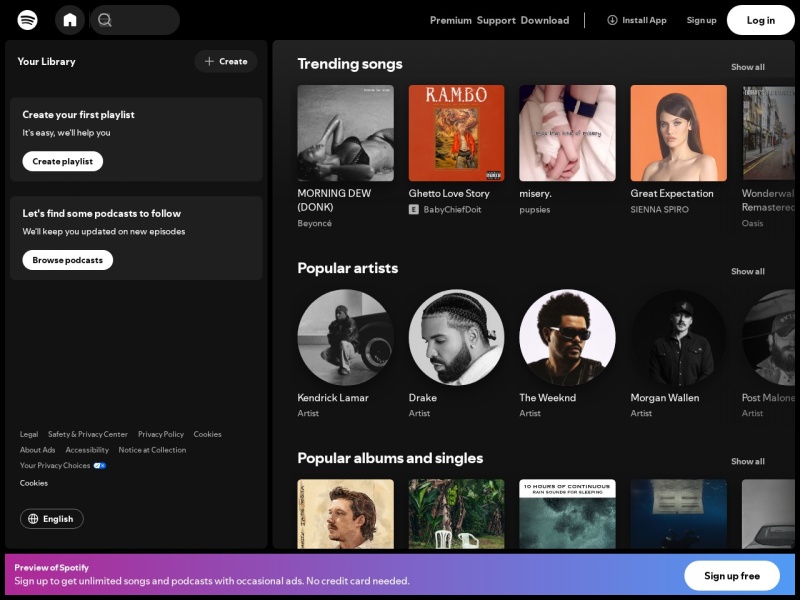Click the globe icon in English button

pos(33,519)
